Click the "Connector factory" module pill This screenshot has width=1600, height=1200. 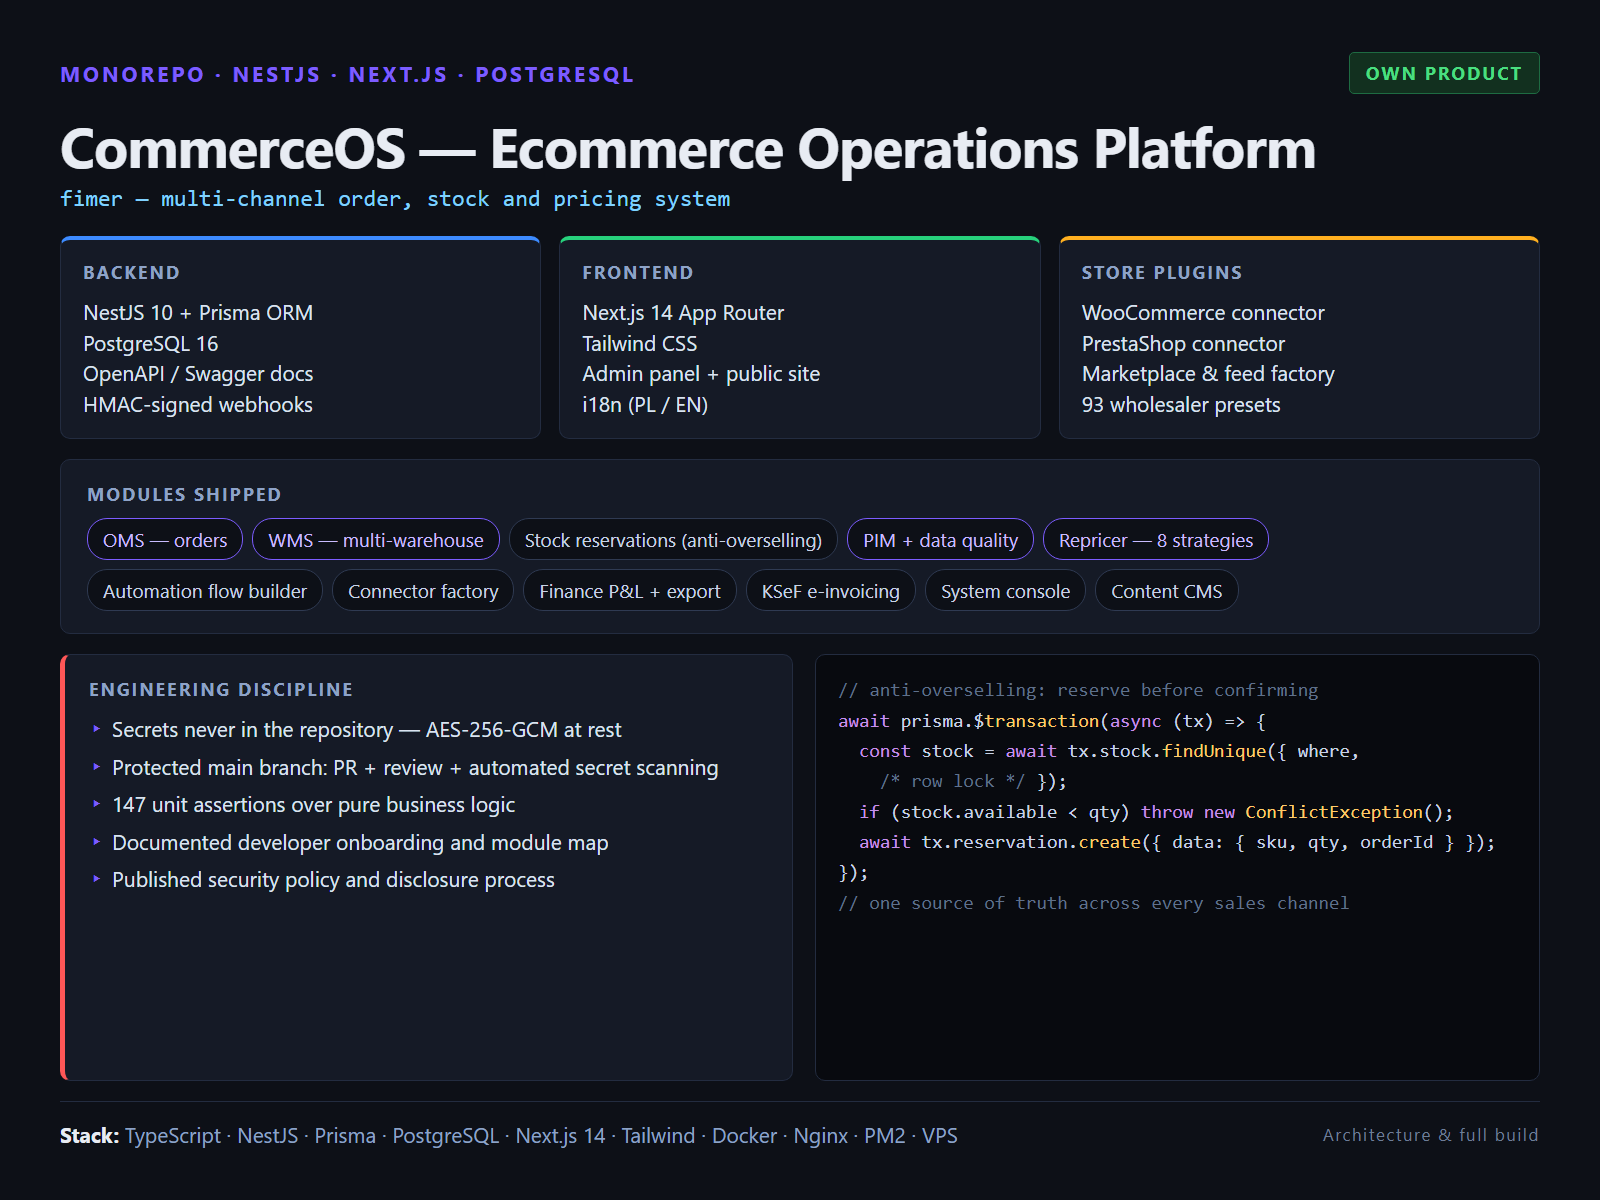click(x=423, y=591)
